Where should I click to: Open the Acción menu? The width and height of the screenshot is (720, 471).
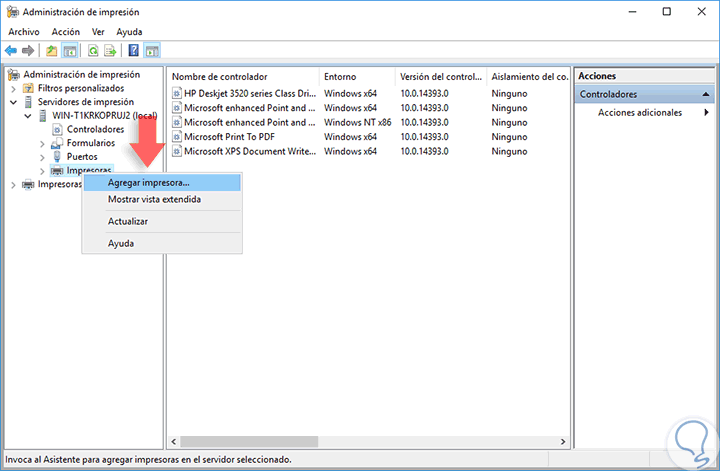tap(66, 32)
